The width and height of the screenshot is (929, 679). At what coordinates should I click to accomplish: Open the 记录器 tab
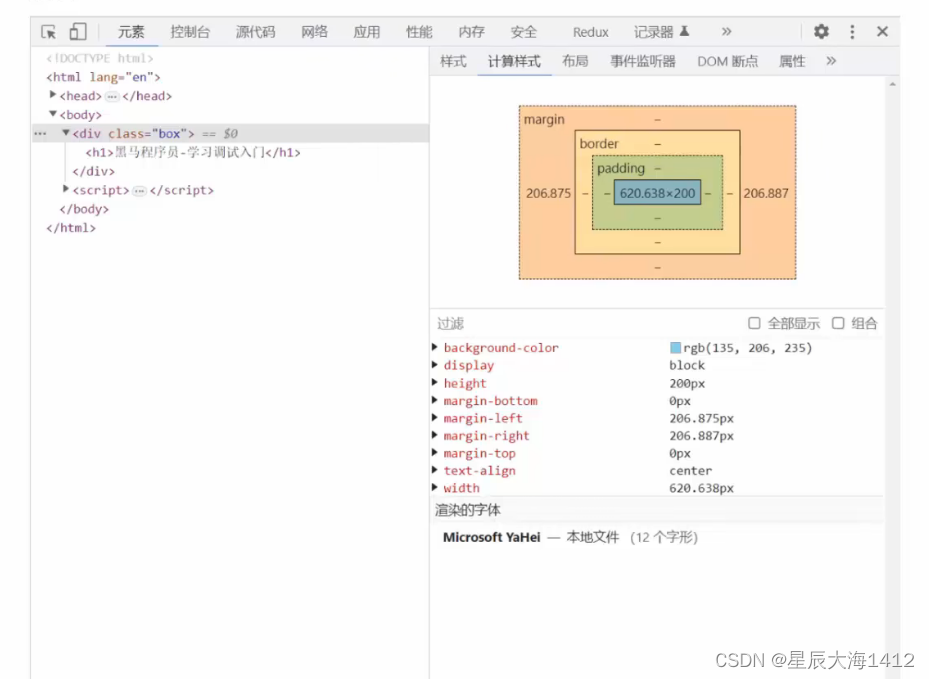click(x=653, y=32)
